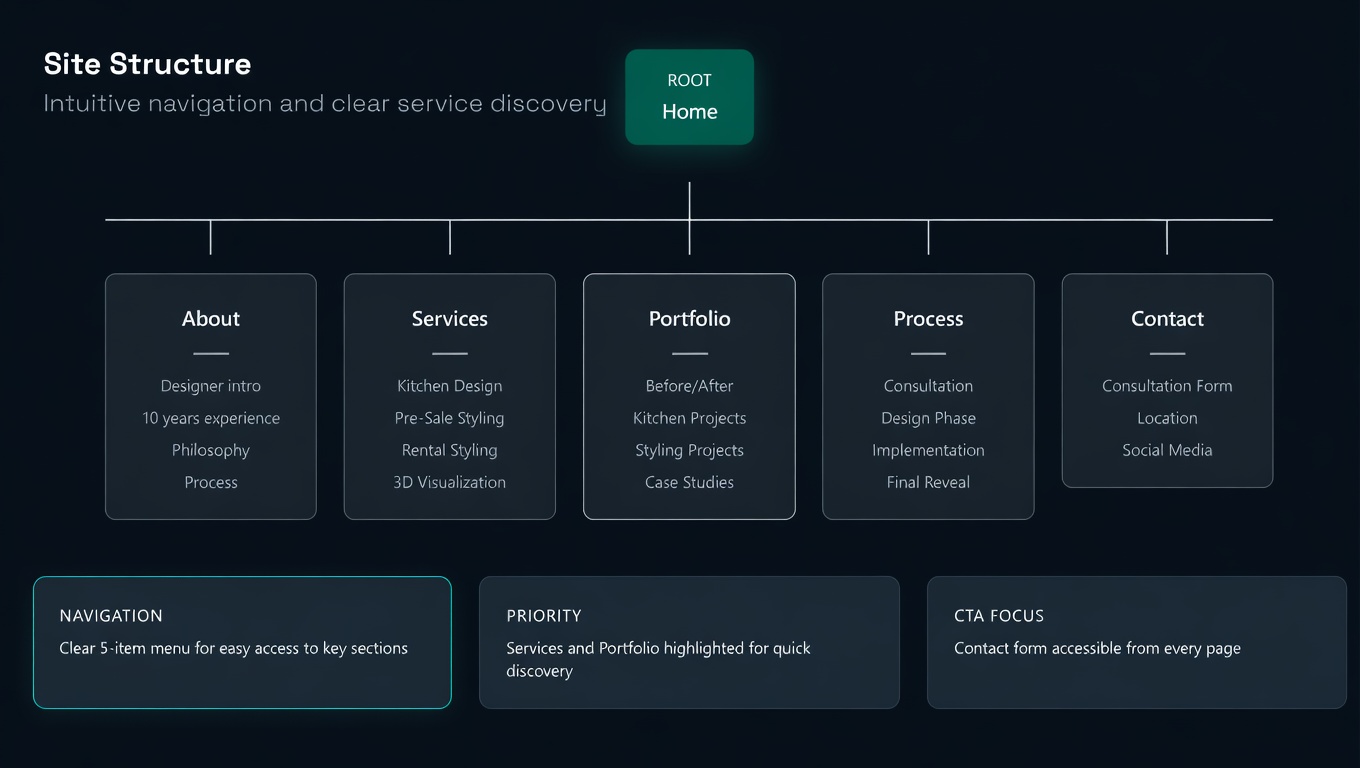1360x768 pixels.
Task: Click the Site Structure title
Action: click(x=147, y=64)
